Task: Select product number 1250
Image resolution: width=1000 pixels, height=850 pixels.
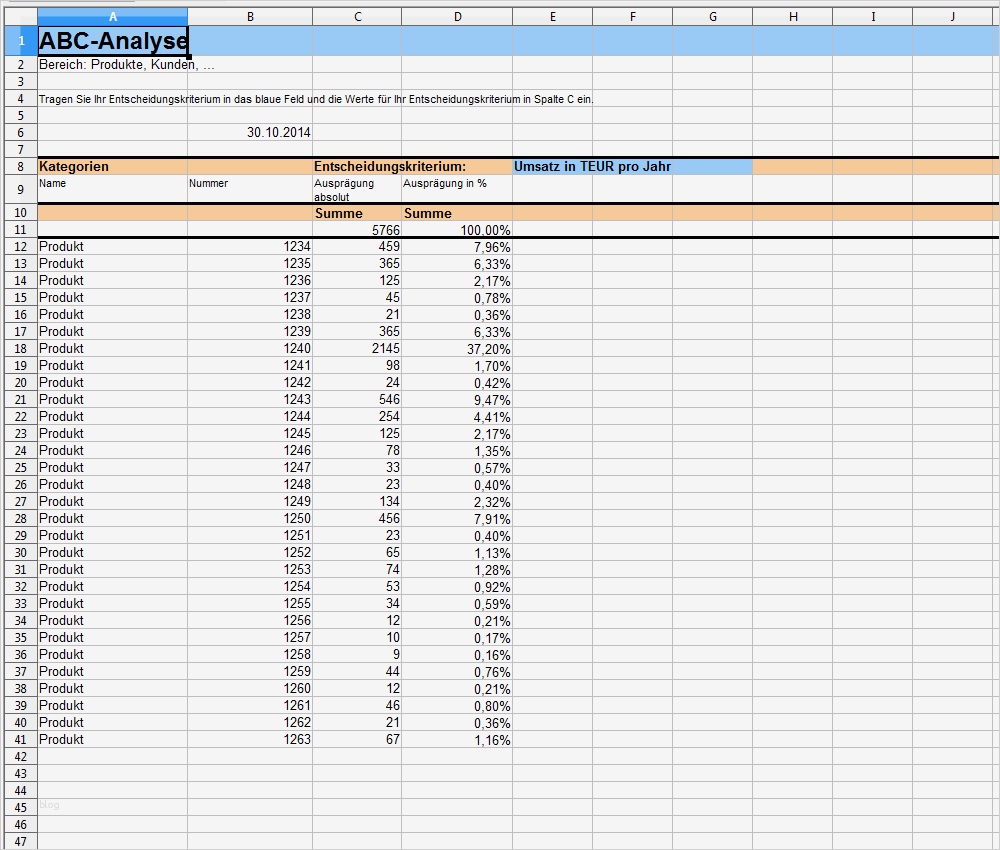Action: pos(250,518)
